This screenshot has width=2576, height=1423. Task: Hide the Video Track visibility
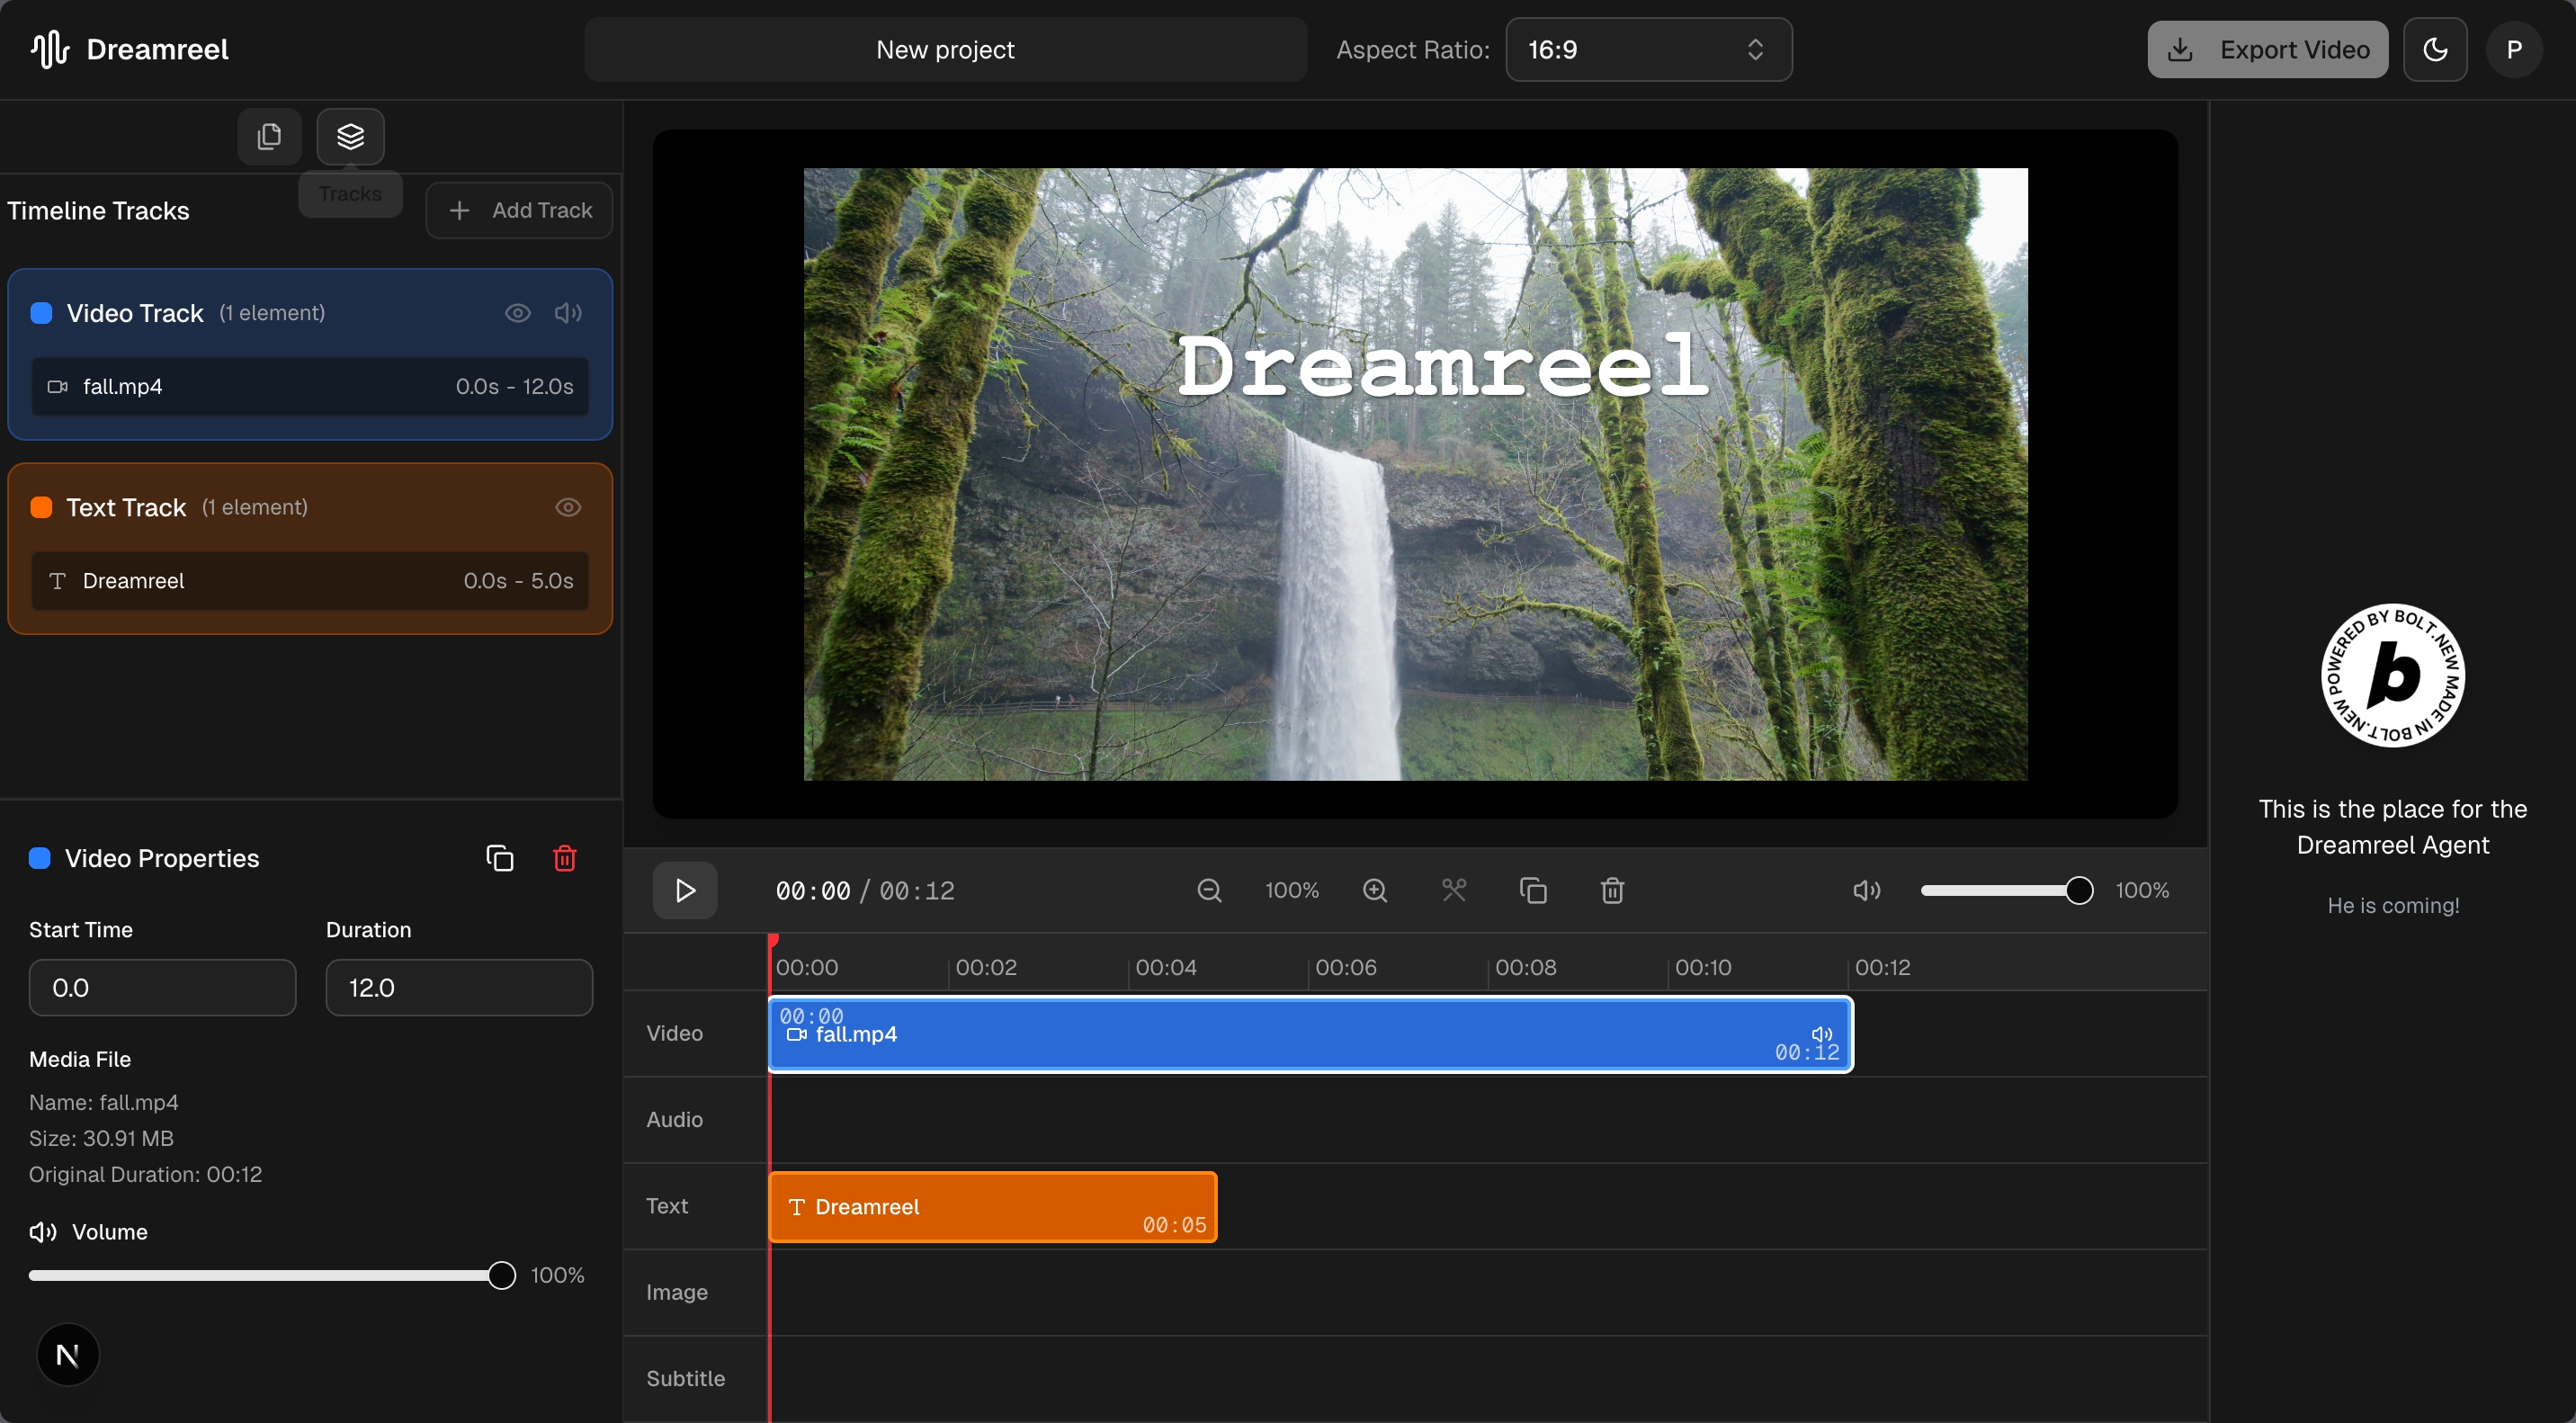517,313
